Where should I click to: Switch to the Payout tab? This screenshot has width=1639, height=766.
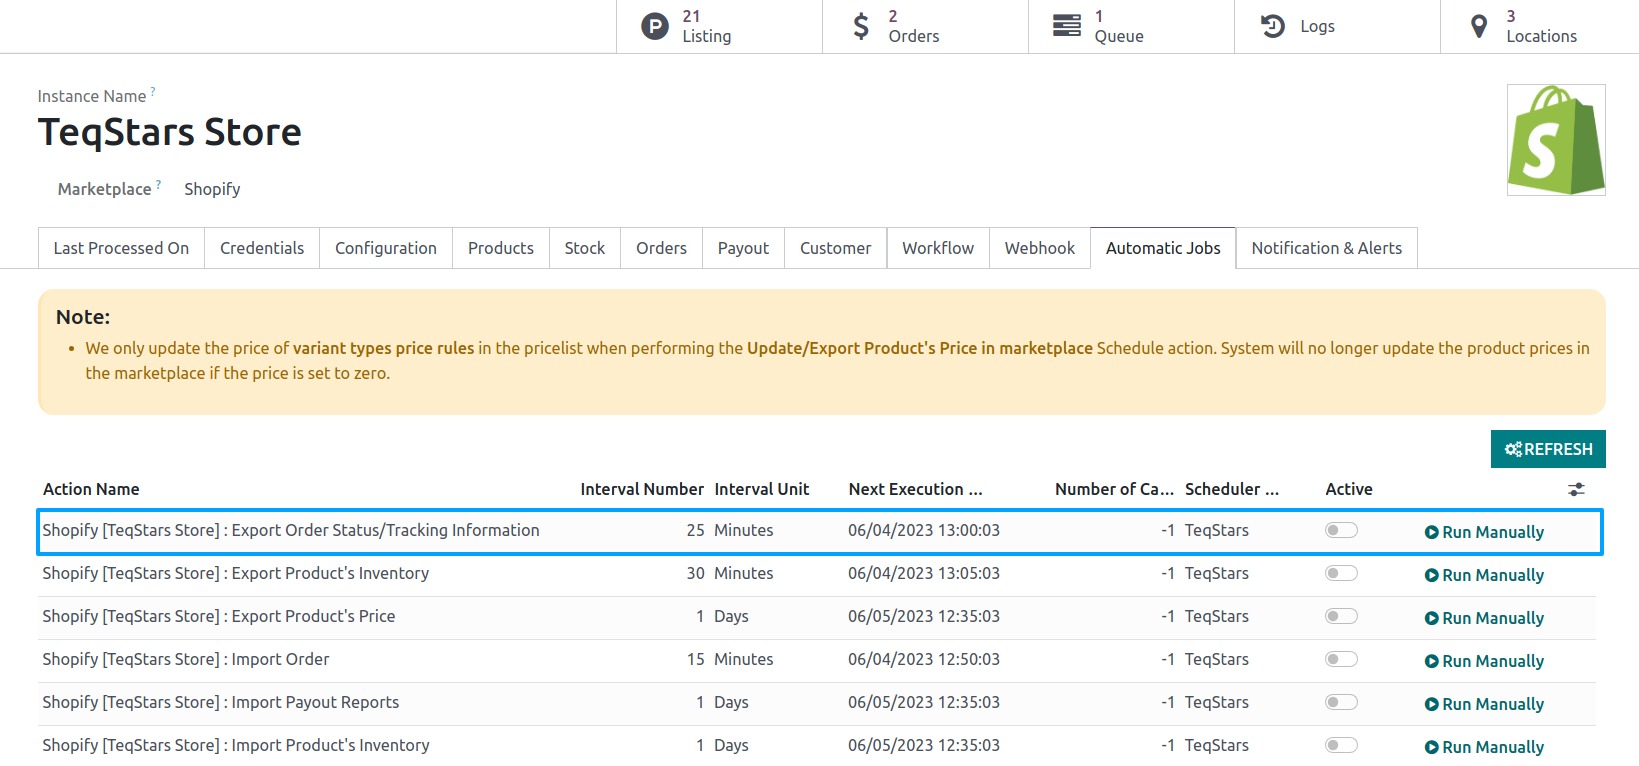tap(743, 248)
